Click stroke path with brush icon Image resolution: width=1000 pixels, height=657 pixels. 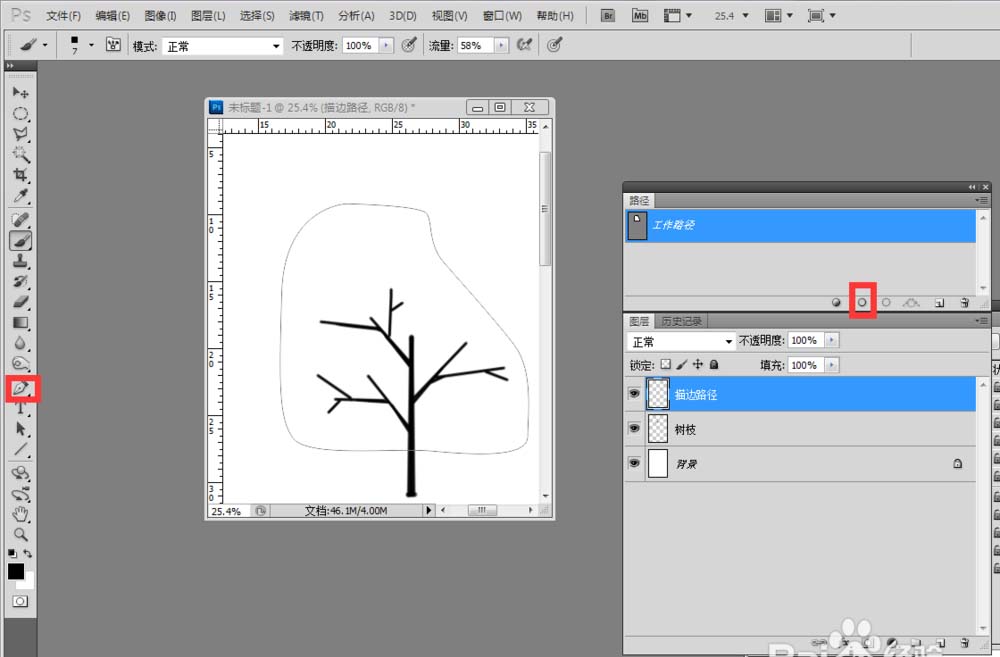pyautogui.click(x=862, y=302)
